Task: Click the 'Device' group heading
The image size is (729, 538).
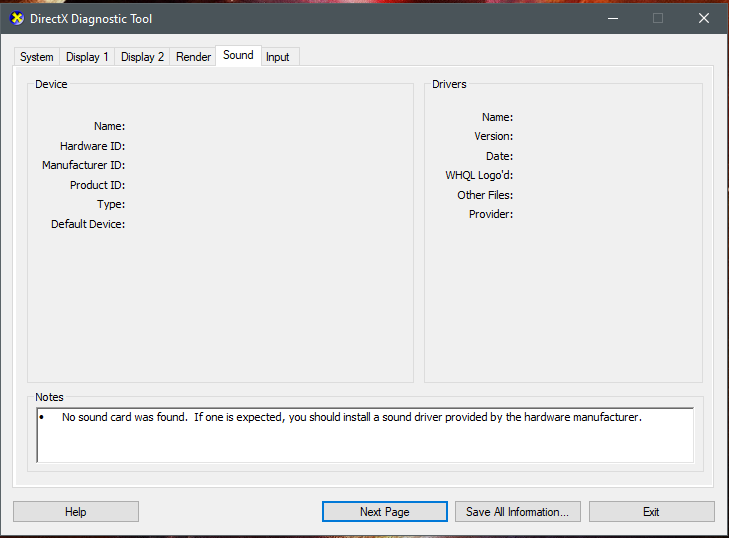Action: [x=51, y=84]
